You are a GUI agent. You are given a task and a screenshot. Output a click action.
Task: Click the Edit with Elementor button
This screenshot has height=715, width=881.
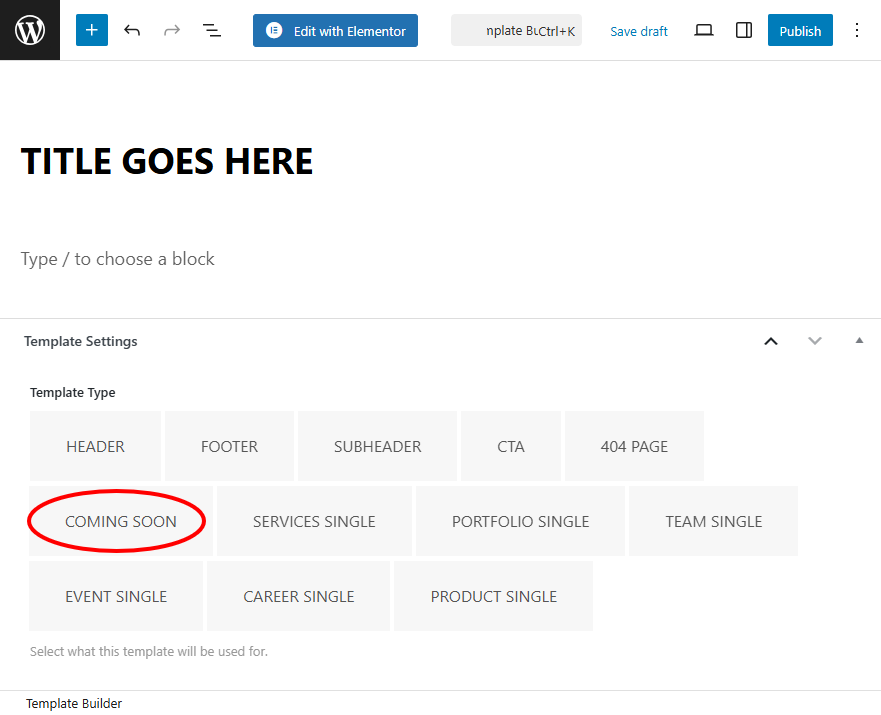coord(335,30)
